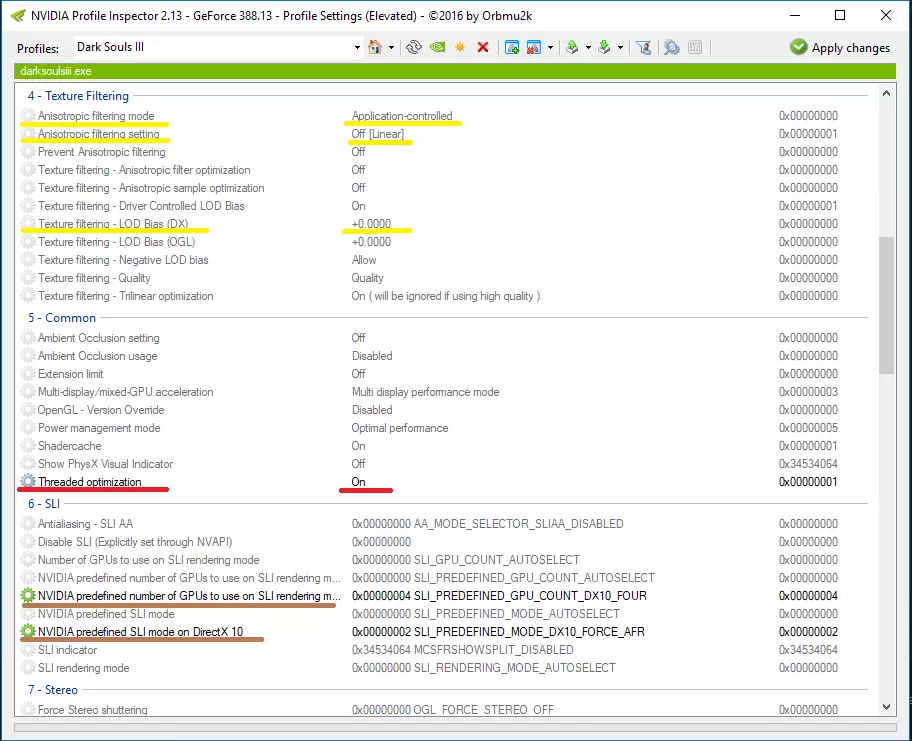This screenshot has width=912, height=741.
Task: Select the darksoulsiii.exe green application bar
Action: pos(455,71)
